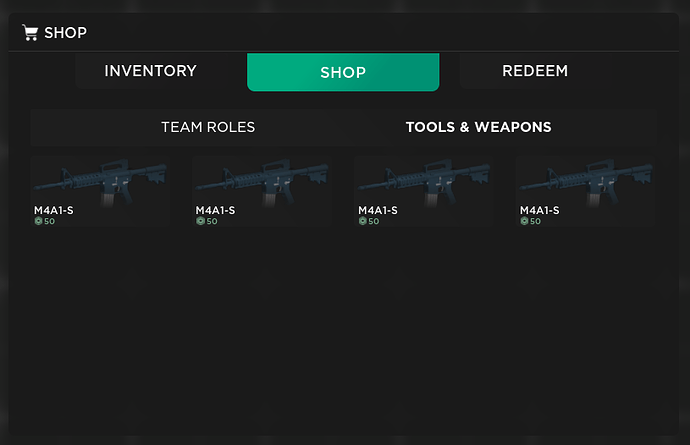Image resolution: width=690 pixels, height=445 pixels.
Task: Click the first M4A1-S name label
Action: (54, 210)
